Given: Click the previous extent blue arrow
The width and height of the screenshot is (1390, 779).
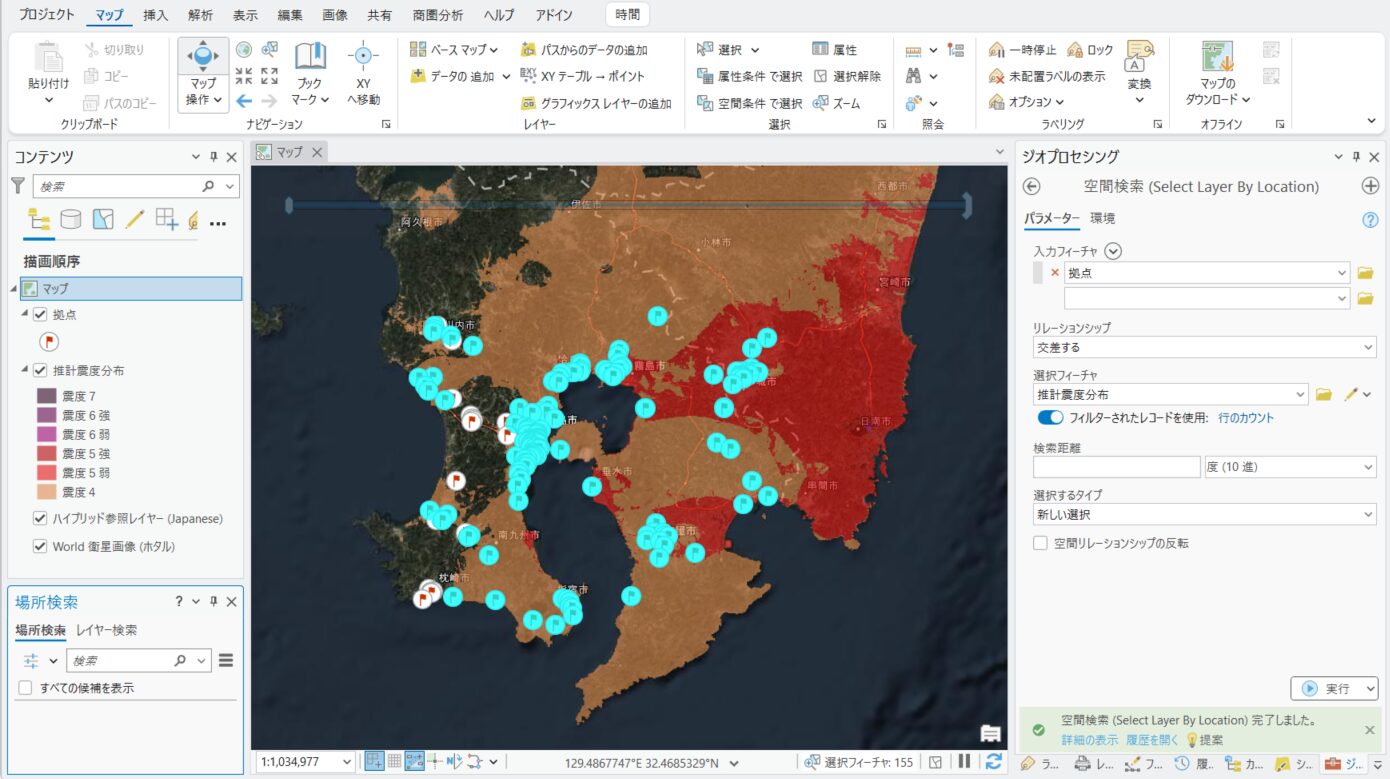Looking at the screenshot, I should [x=243, y=101].
